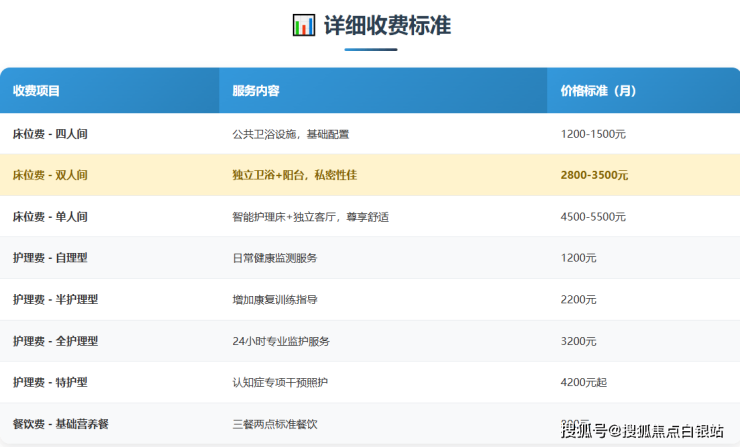This screenshot has width=740, height=447.
Task: Click the 2800-3500元 highlighted price
Action: point(595,175)
